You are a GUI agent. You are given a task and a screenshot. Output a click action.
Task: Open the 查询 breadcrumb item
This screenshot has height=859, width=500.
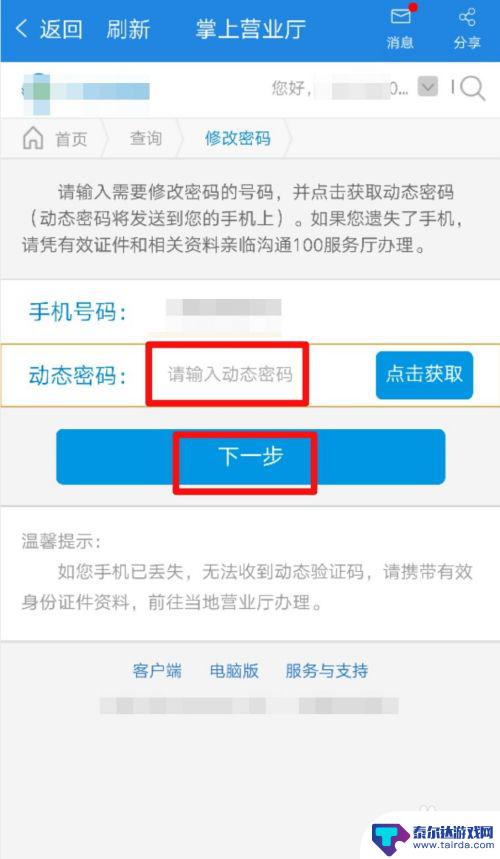point(146,138)
